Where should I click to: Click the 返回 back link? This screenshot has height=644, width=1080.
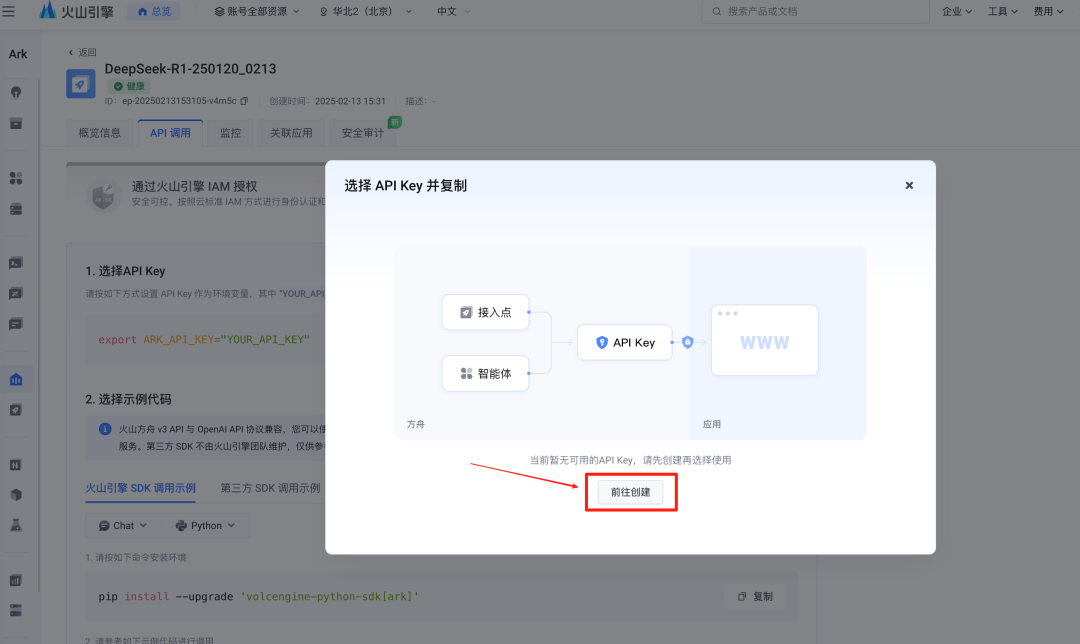[83, 52]
